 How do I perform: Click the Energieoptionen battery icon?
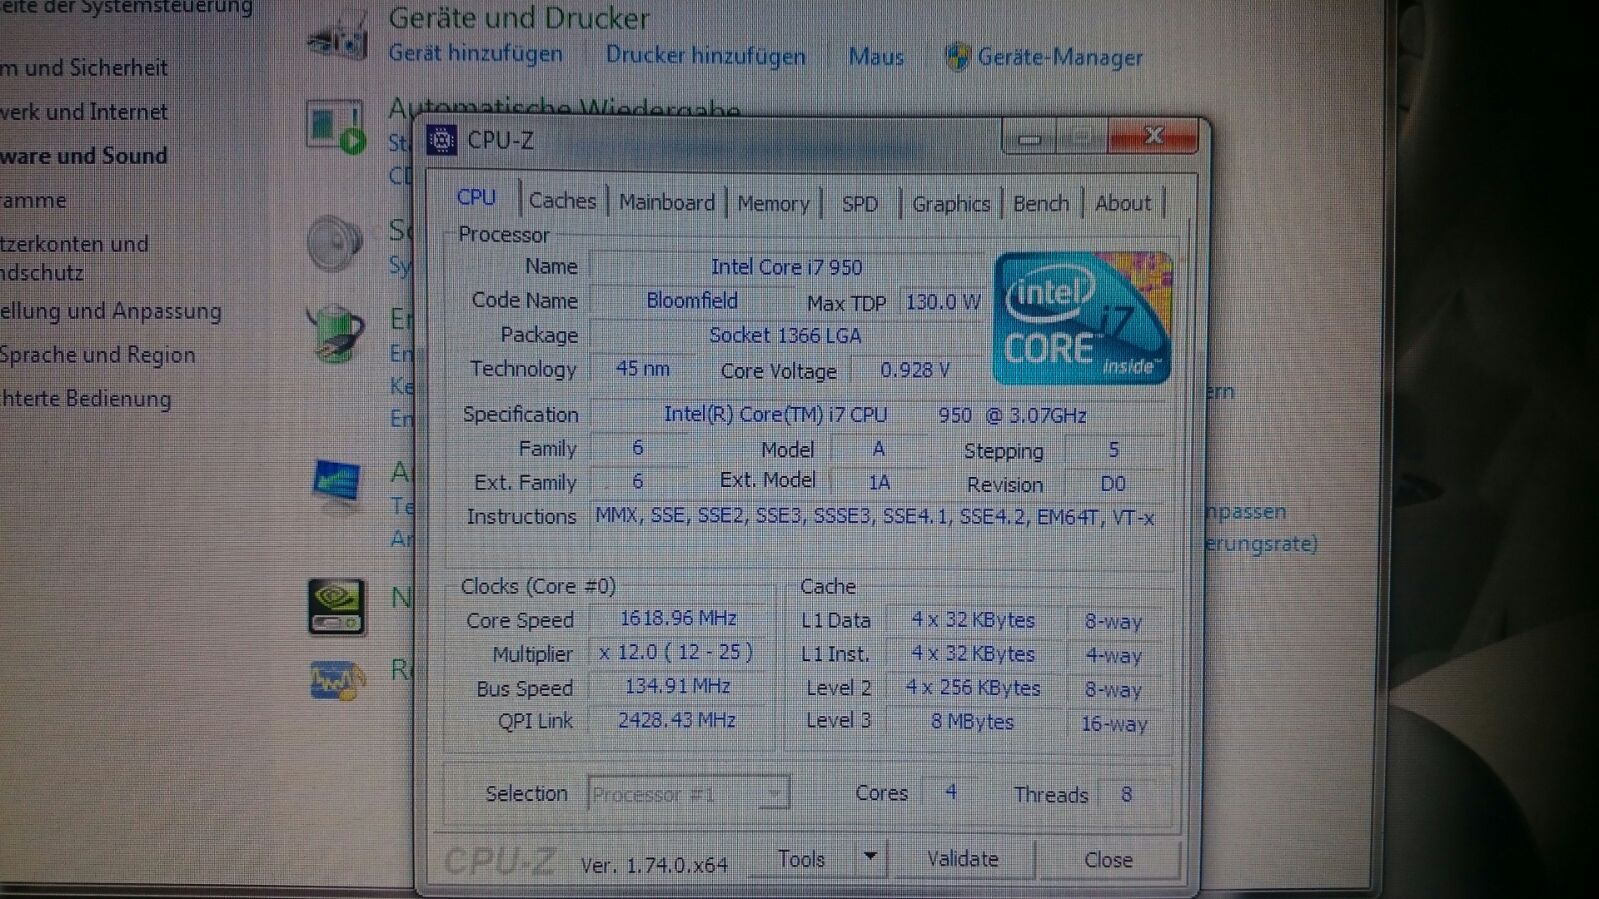(x=336, y=333)
